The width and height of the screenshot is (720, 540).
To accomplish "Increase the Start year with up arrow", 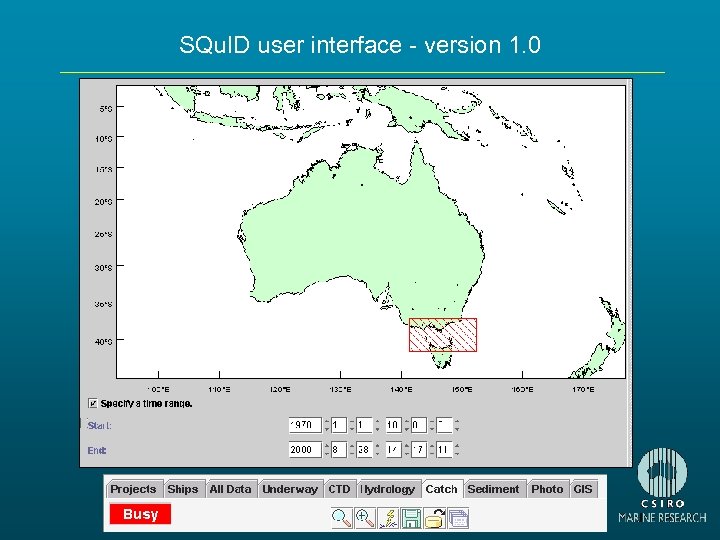I will pos(327,421).
